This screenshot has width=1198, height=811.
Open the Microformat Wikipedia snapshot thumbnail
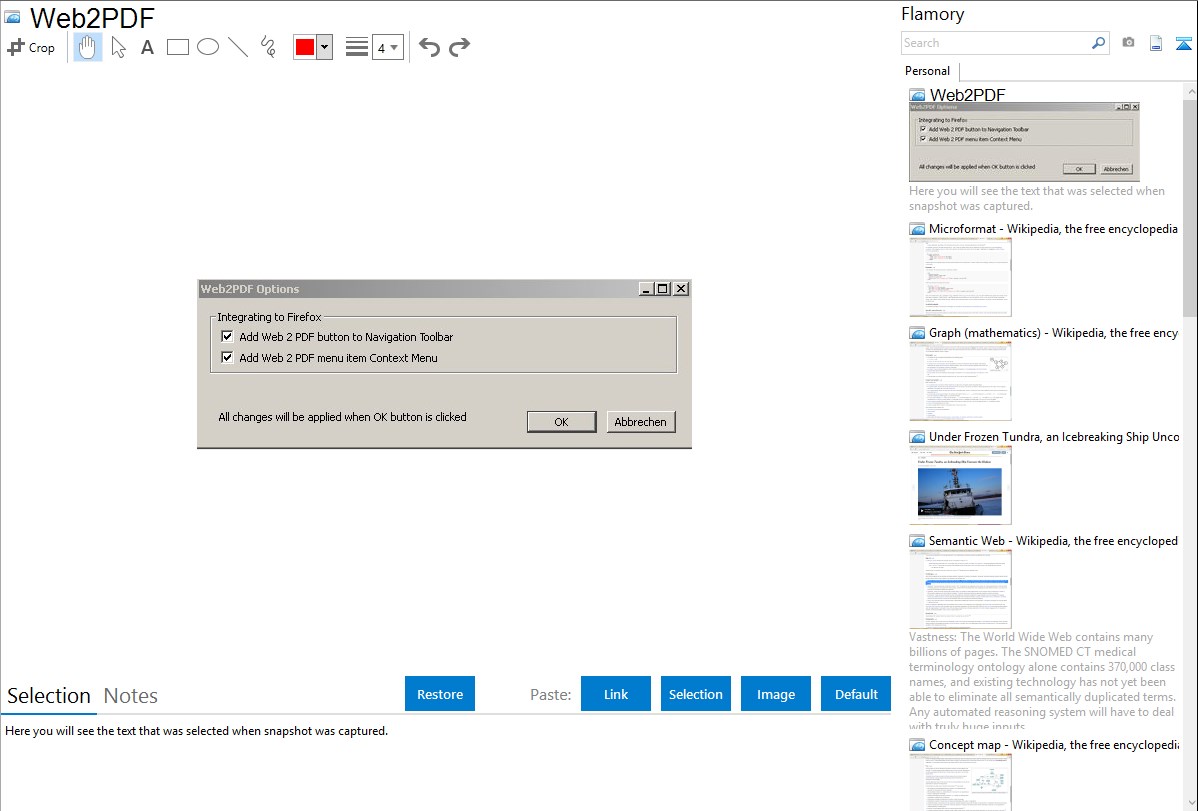click(960, 277)
